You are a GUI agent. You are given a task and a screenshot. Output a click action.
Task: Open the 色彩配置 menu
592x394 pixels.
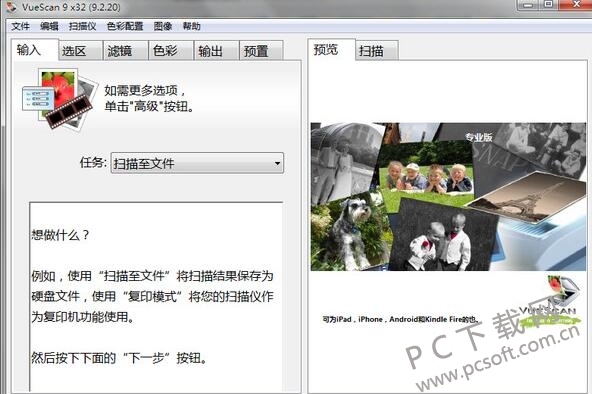point(125,26)
